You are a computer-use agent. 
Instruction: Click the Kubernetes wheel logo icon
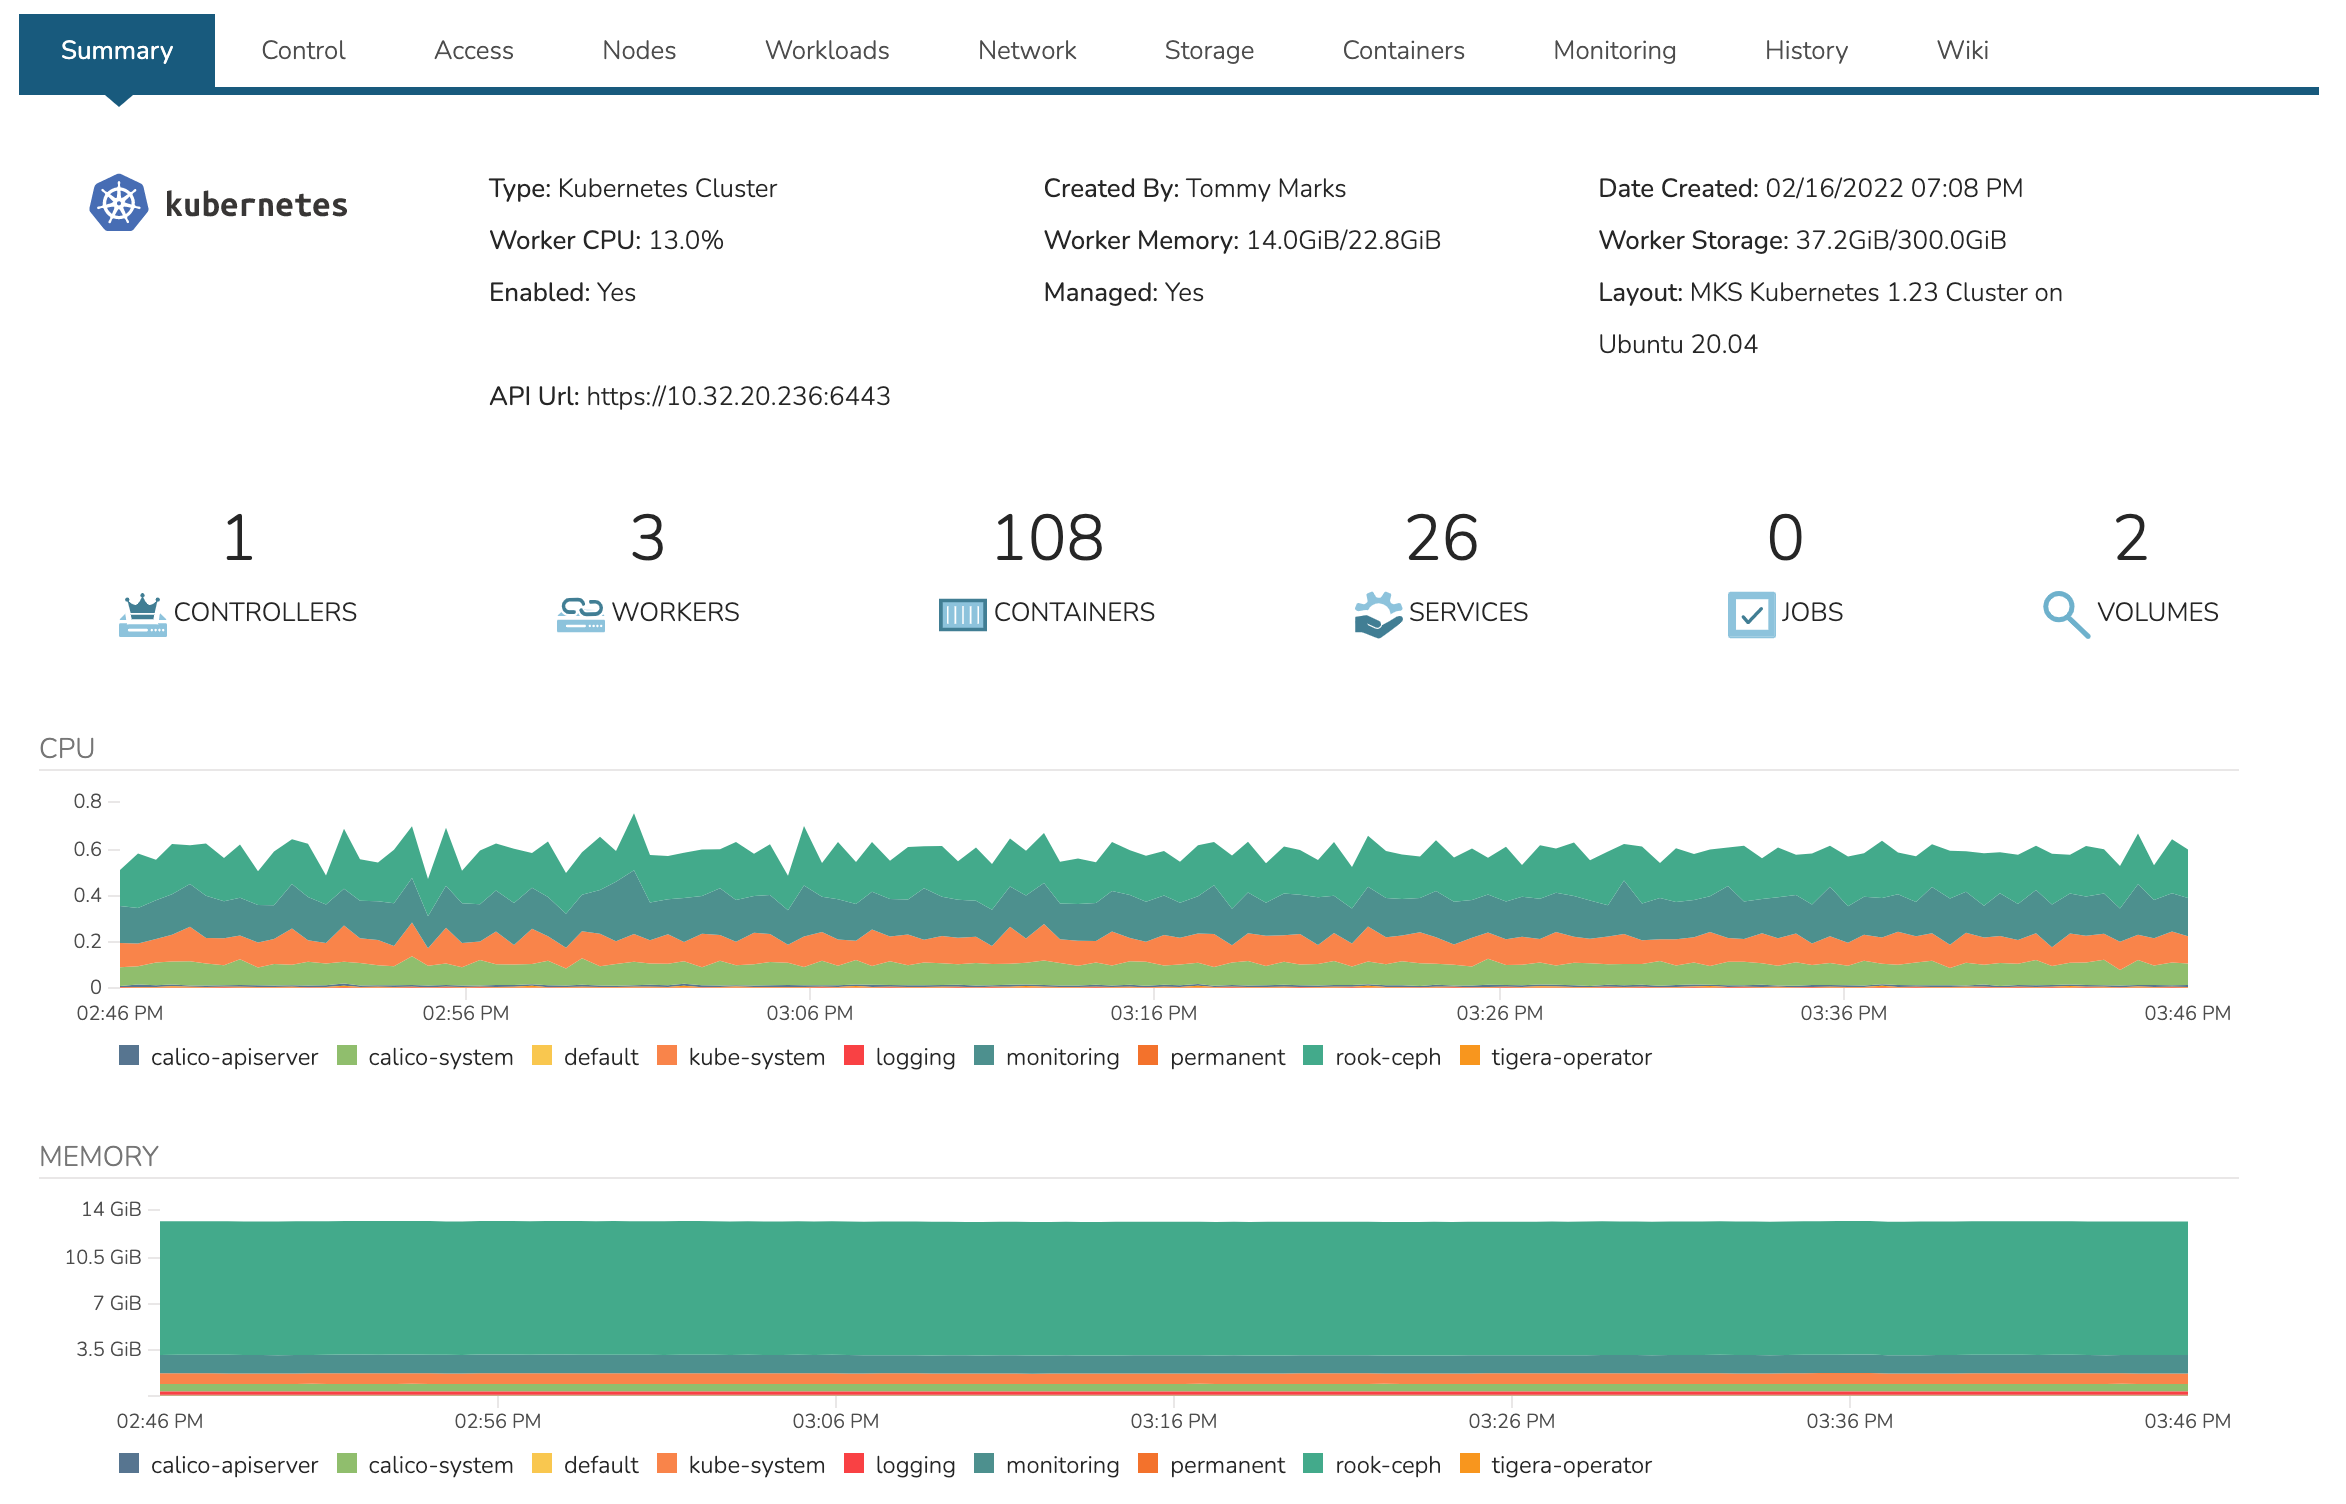[118, 203]
